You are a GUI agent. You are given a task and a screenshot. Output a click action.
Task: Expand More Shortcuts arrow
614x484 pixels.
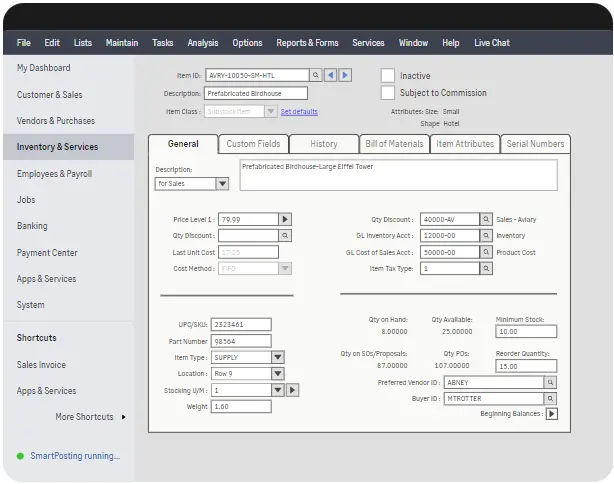pyautogui.click(x=123, y=417)
